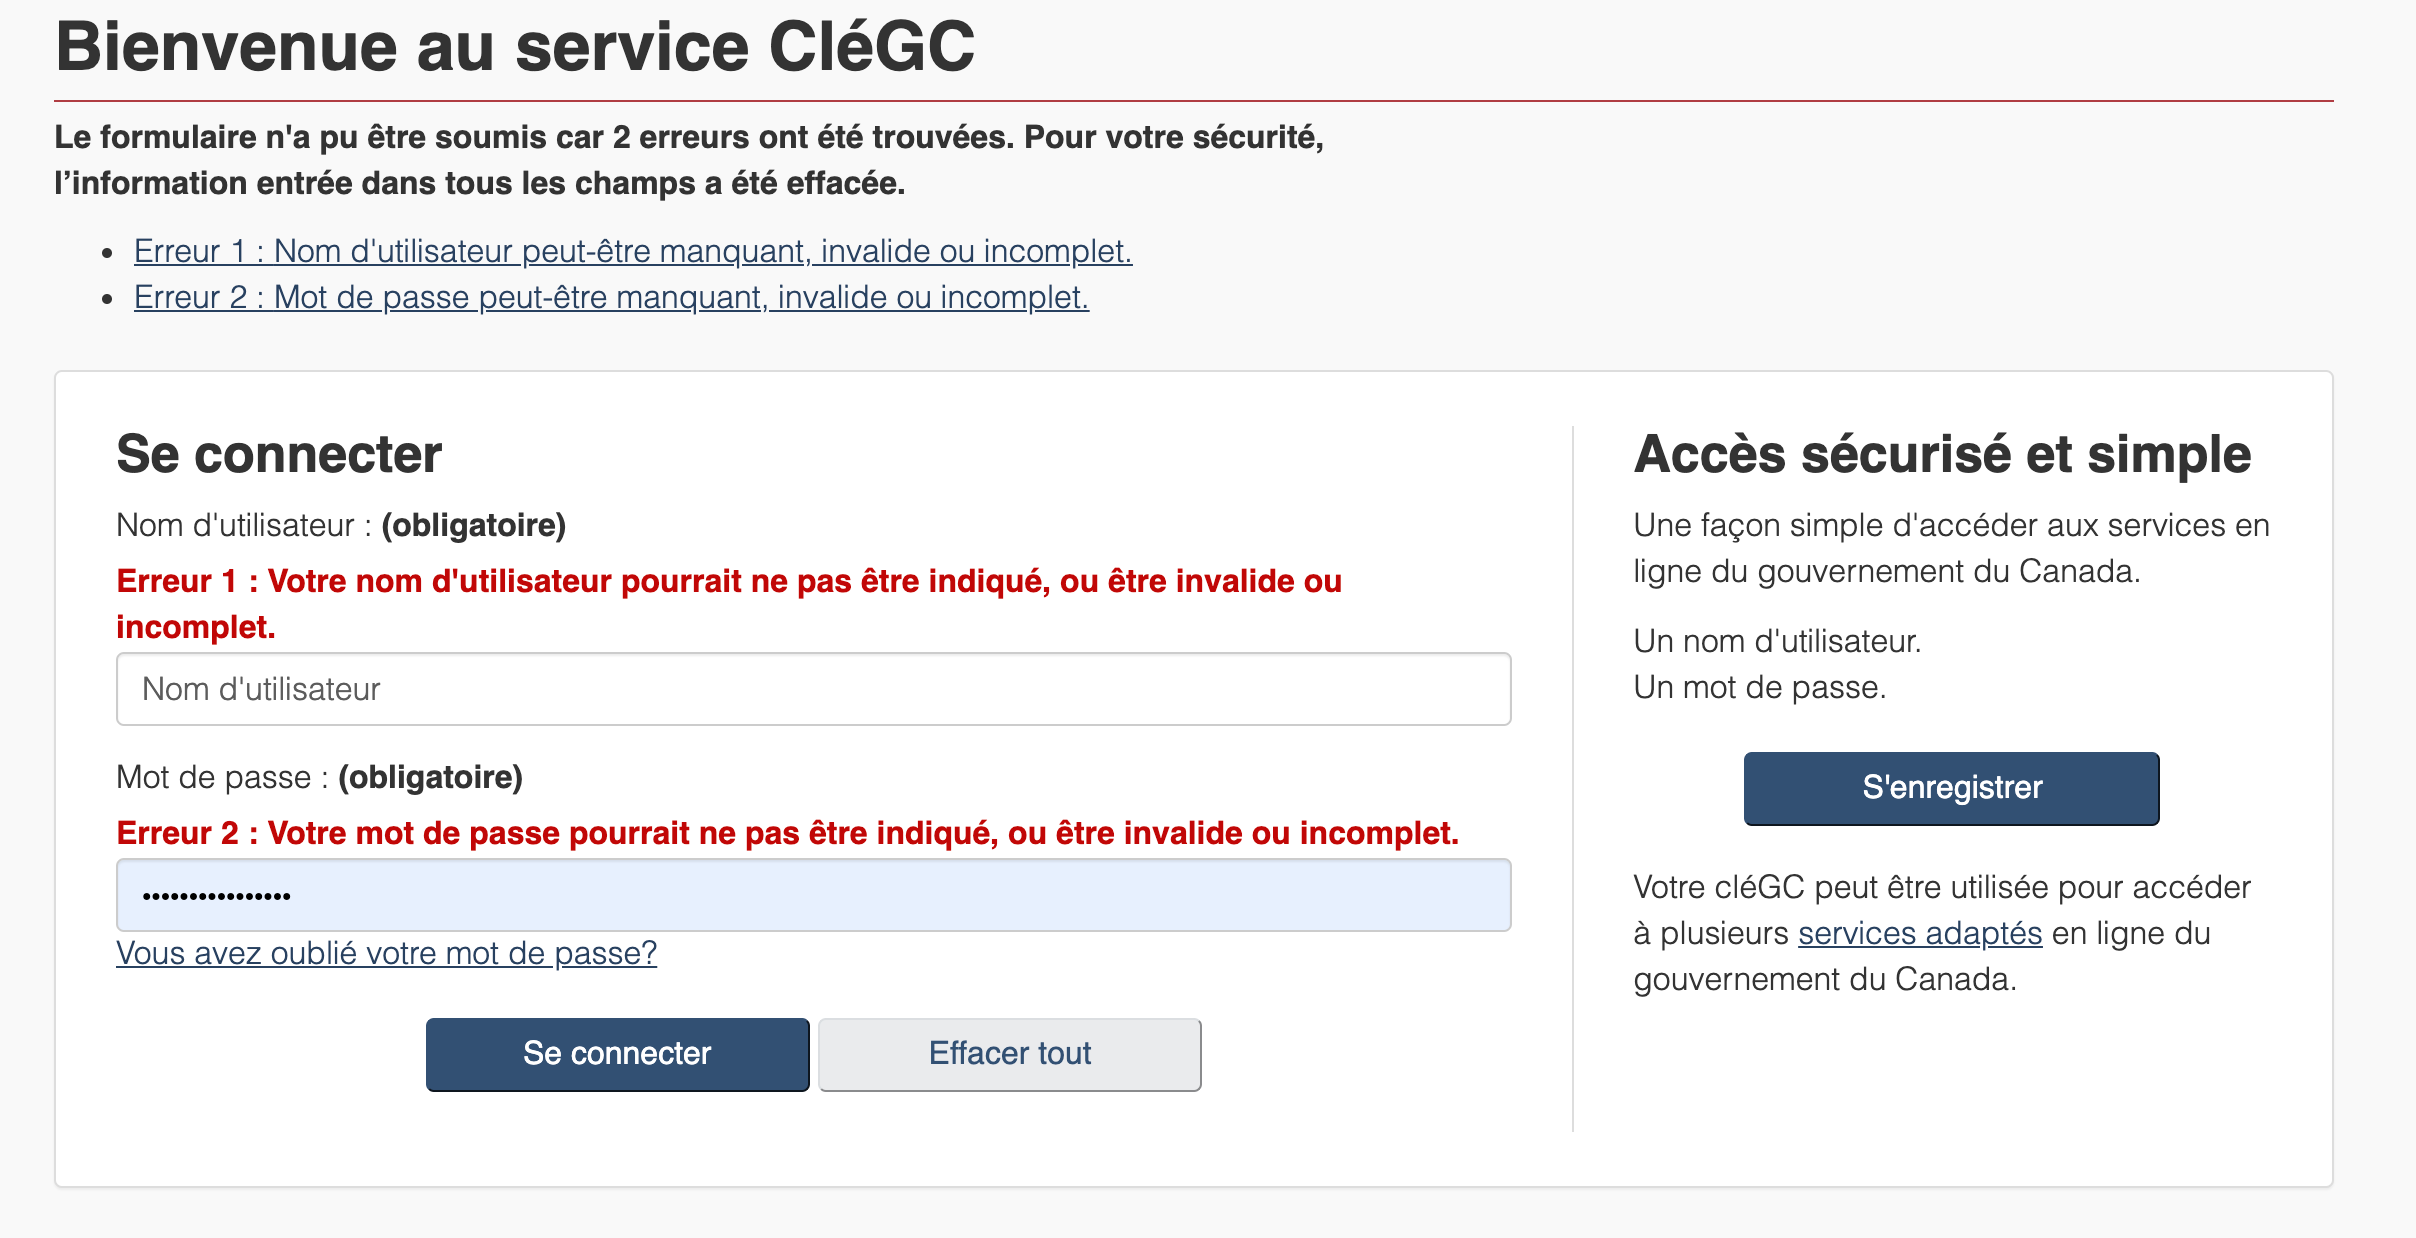Click the red Erreur 2 message above password field
Image resolution: width=2416 pixels, height=1238 pixels.
click(787, 833)
